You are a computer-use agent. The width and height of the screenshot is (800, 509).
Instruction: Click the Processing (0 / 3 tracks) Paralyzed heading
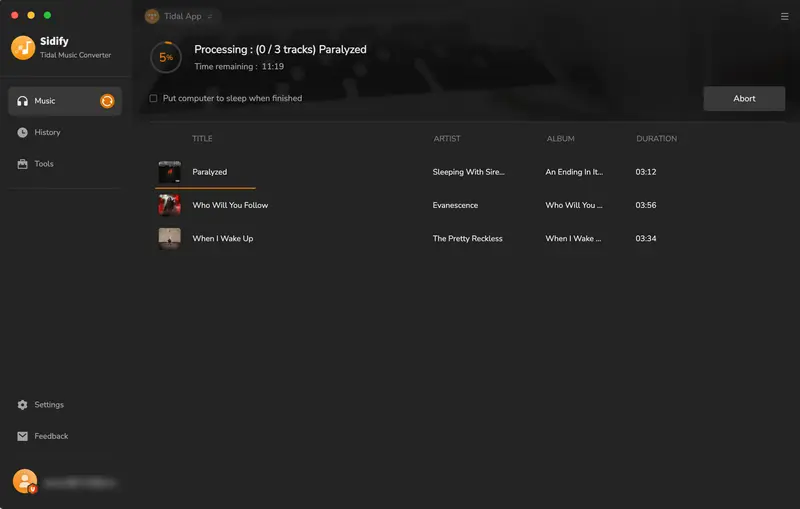click(x=280, y=49)
